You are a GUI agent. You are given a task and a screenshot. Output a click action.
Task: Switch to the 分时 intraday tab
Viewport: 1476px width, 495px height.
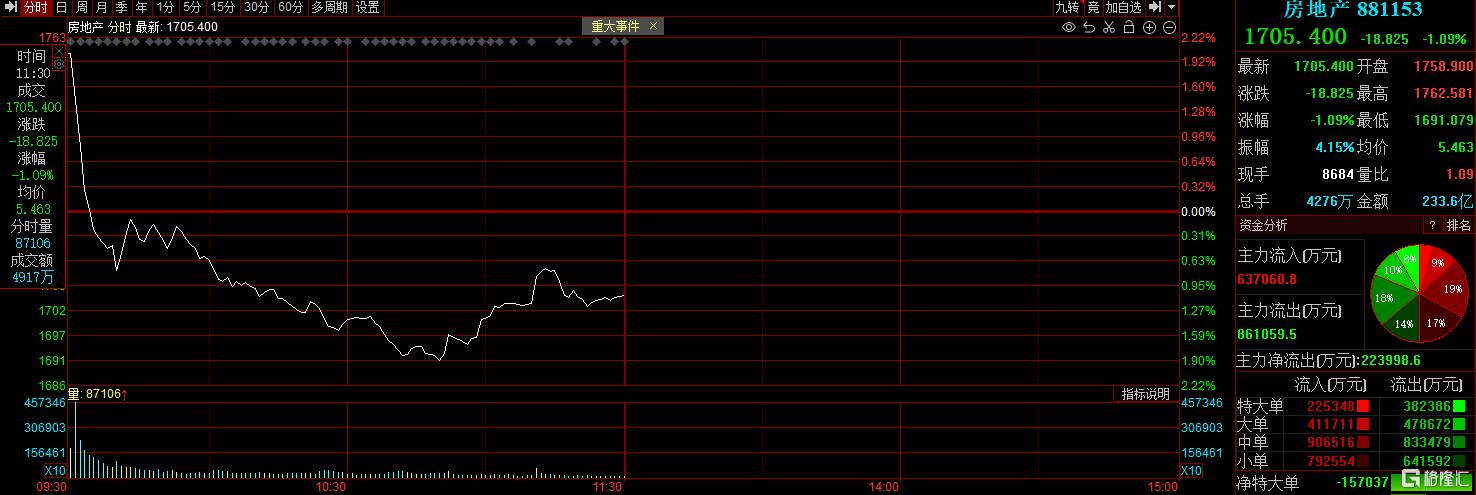pyautogui.click(x=35, y=7)
